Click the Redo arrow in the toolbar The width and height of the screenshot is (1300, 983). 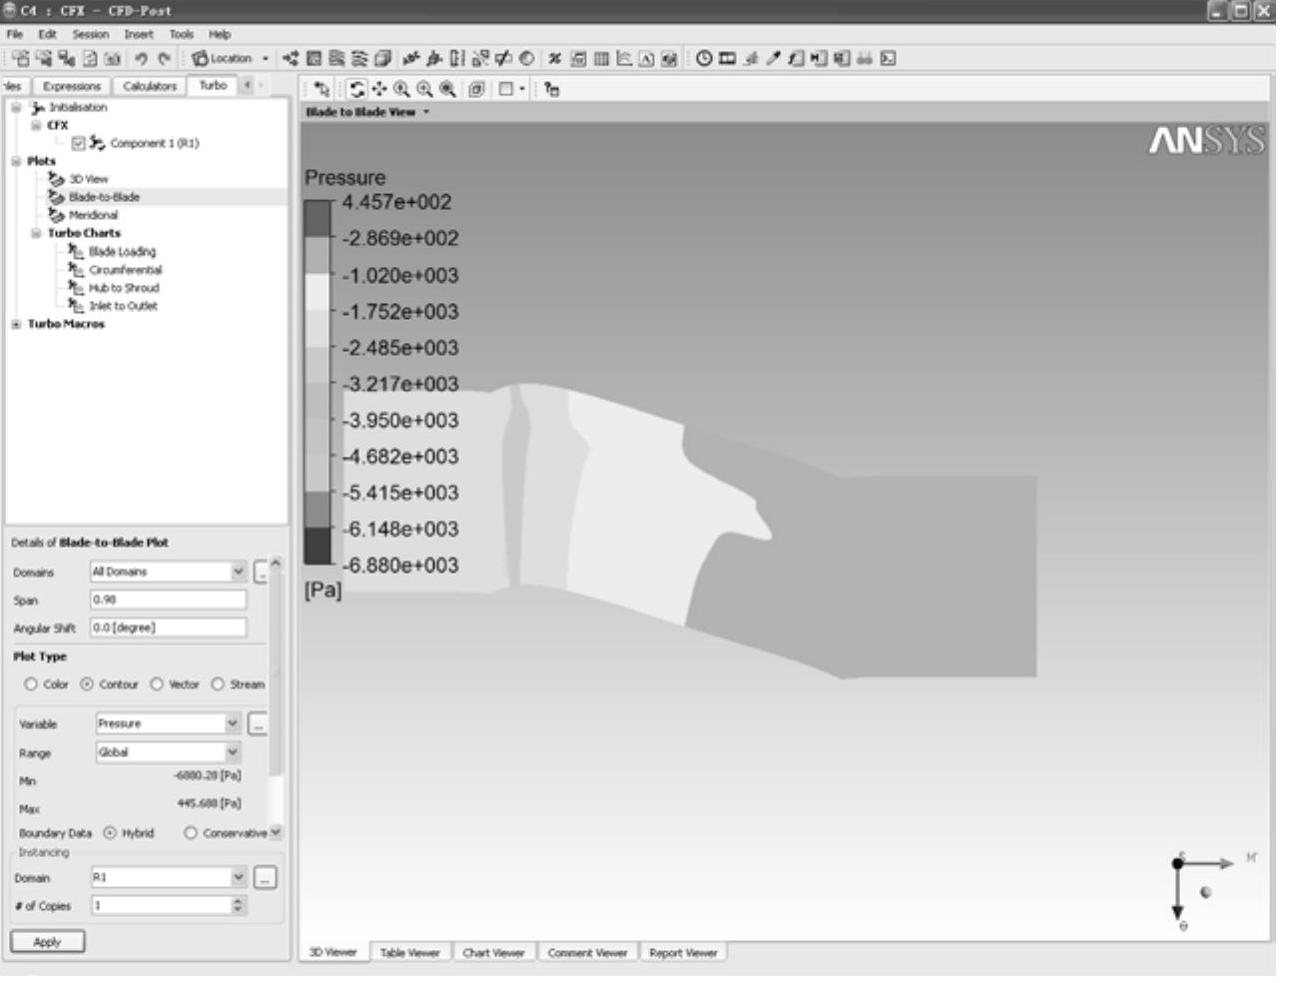(x=165, y=59)
